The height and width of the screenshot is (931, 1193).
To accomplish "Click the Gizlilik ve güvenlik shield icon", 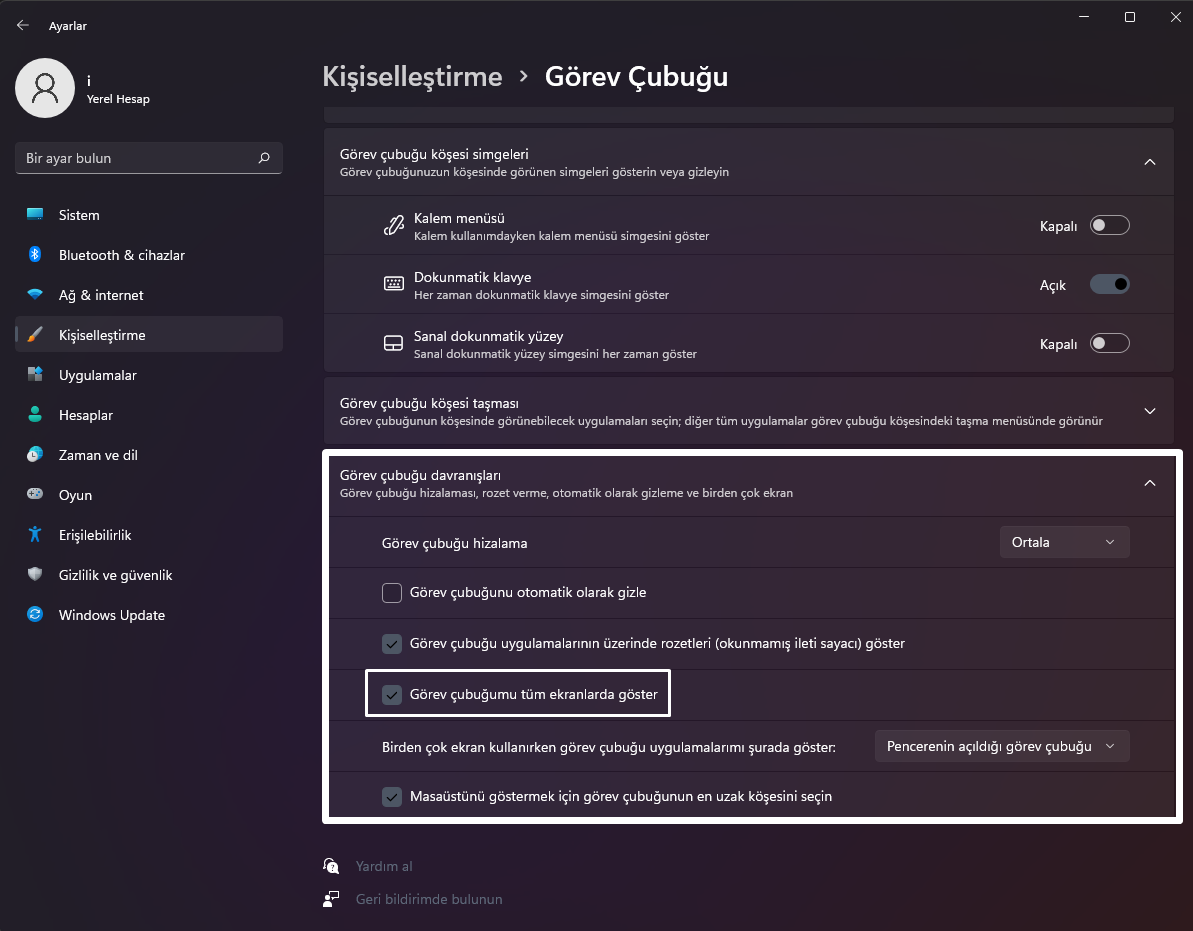I will pyautogui.click(x=35, y=575).
